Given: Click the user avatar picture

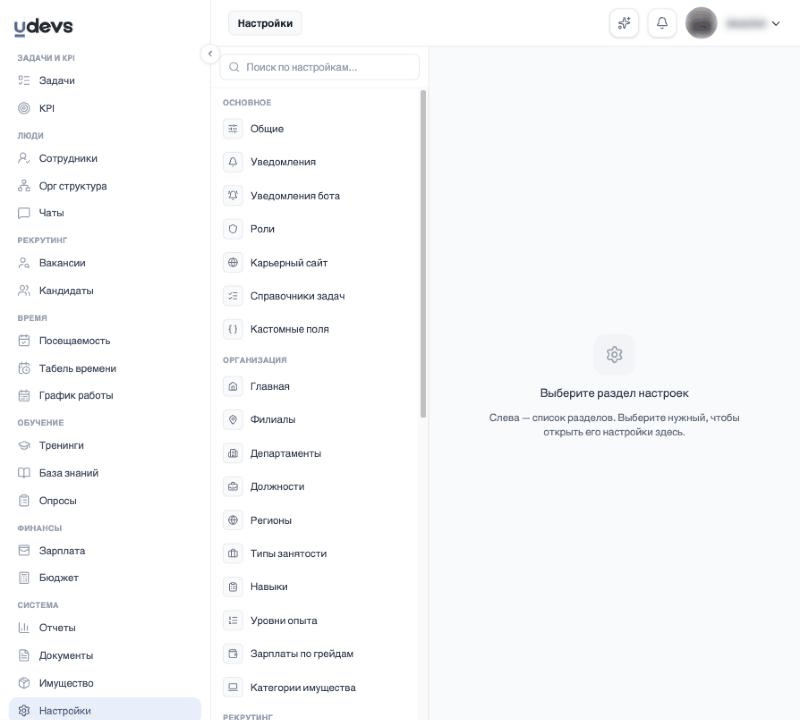Looking at the screenshot, I should [701, 23].
